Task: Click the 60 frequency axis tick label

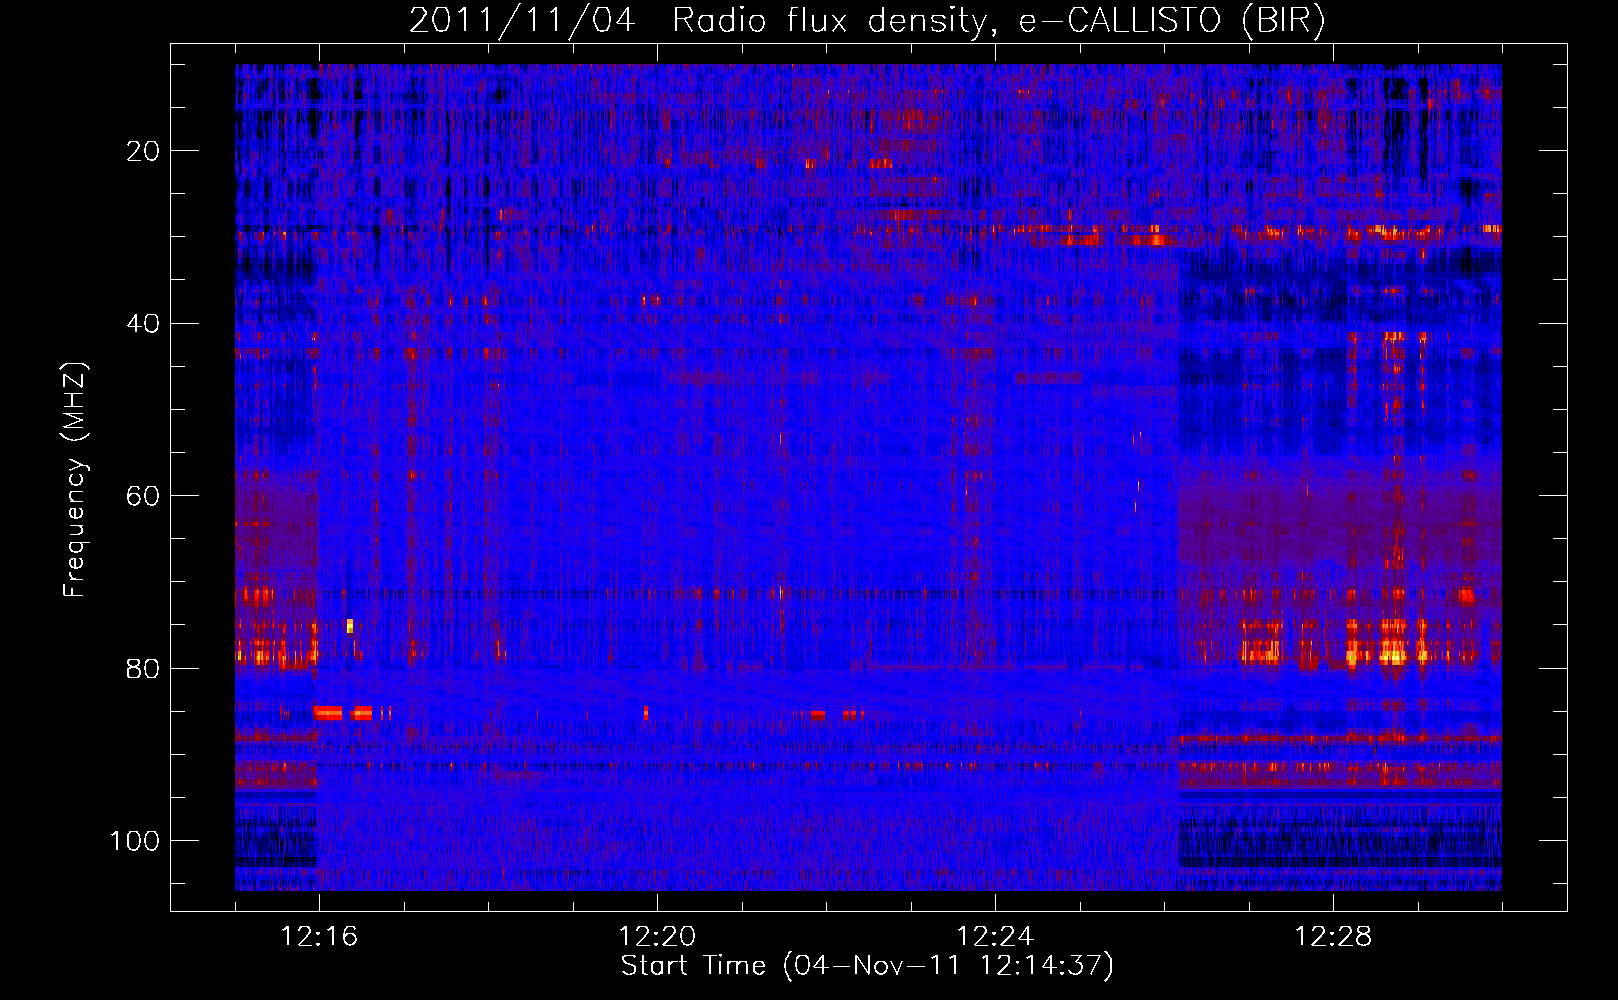Action: (144, 496)
